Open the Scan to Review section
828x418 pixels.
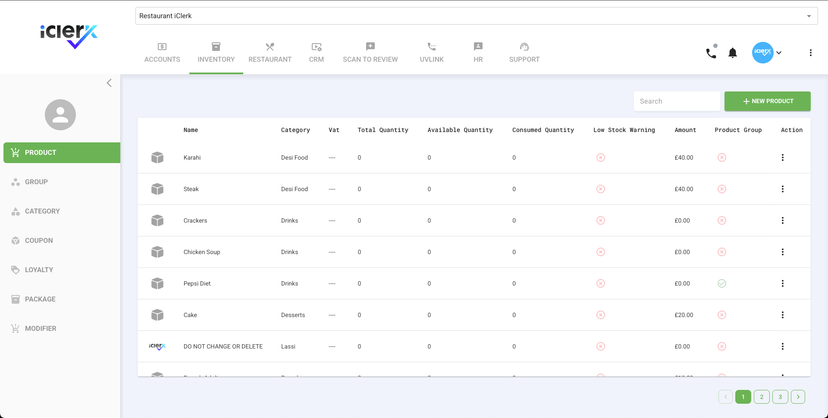370,53
